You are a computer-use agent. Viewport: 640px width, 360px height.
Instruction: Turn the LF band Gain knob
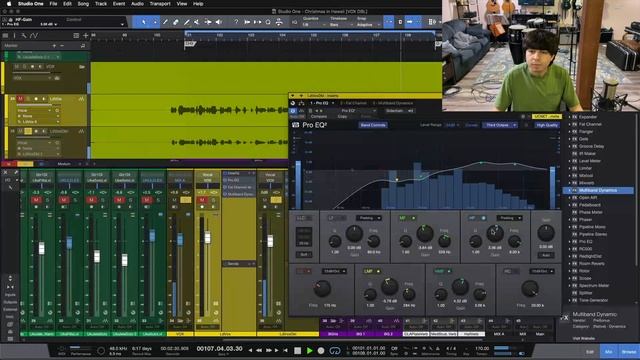354,233
